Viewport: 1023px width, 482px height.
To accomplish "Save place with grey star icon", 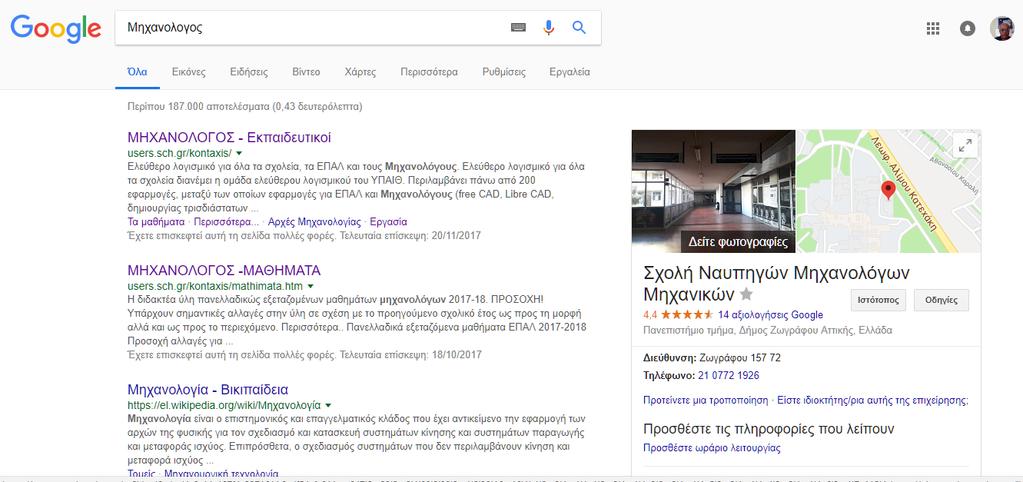I will (x=746, y=294).
